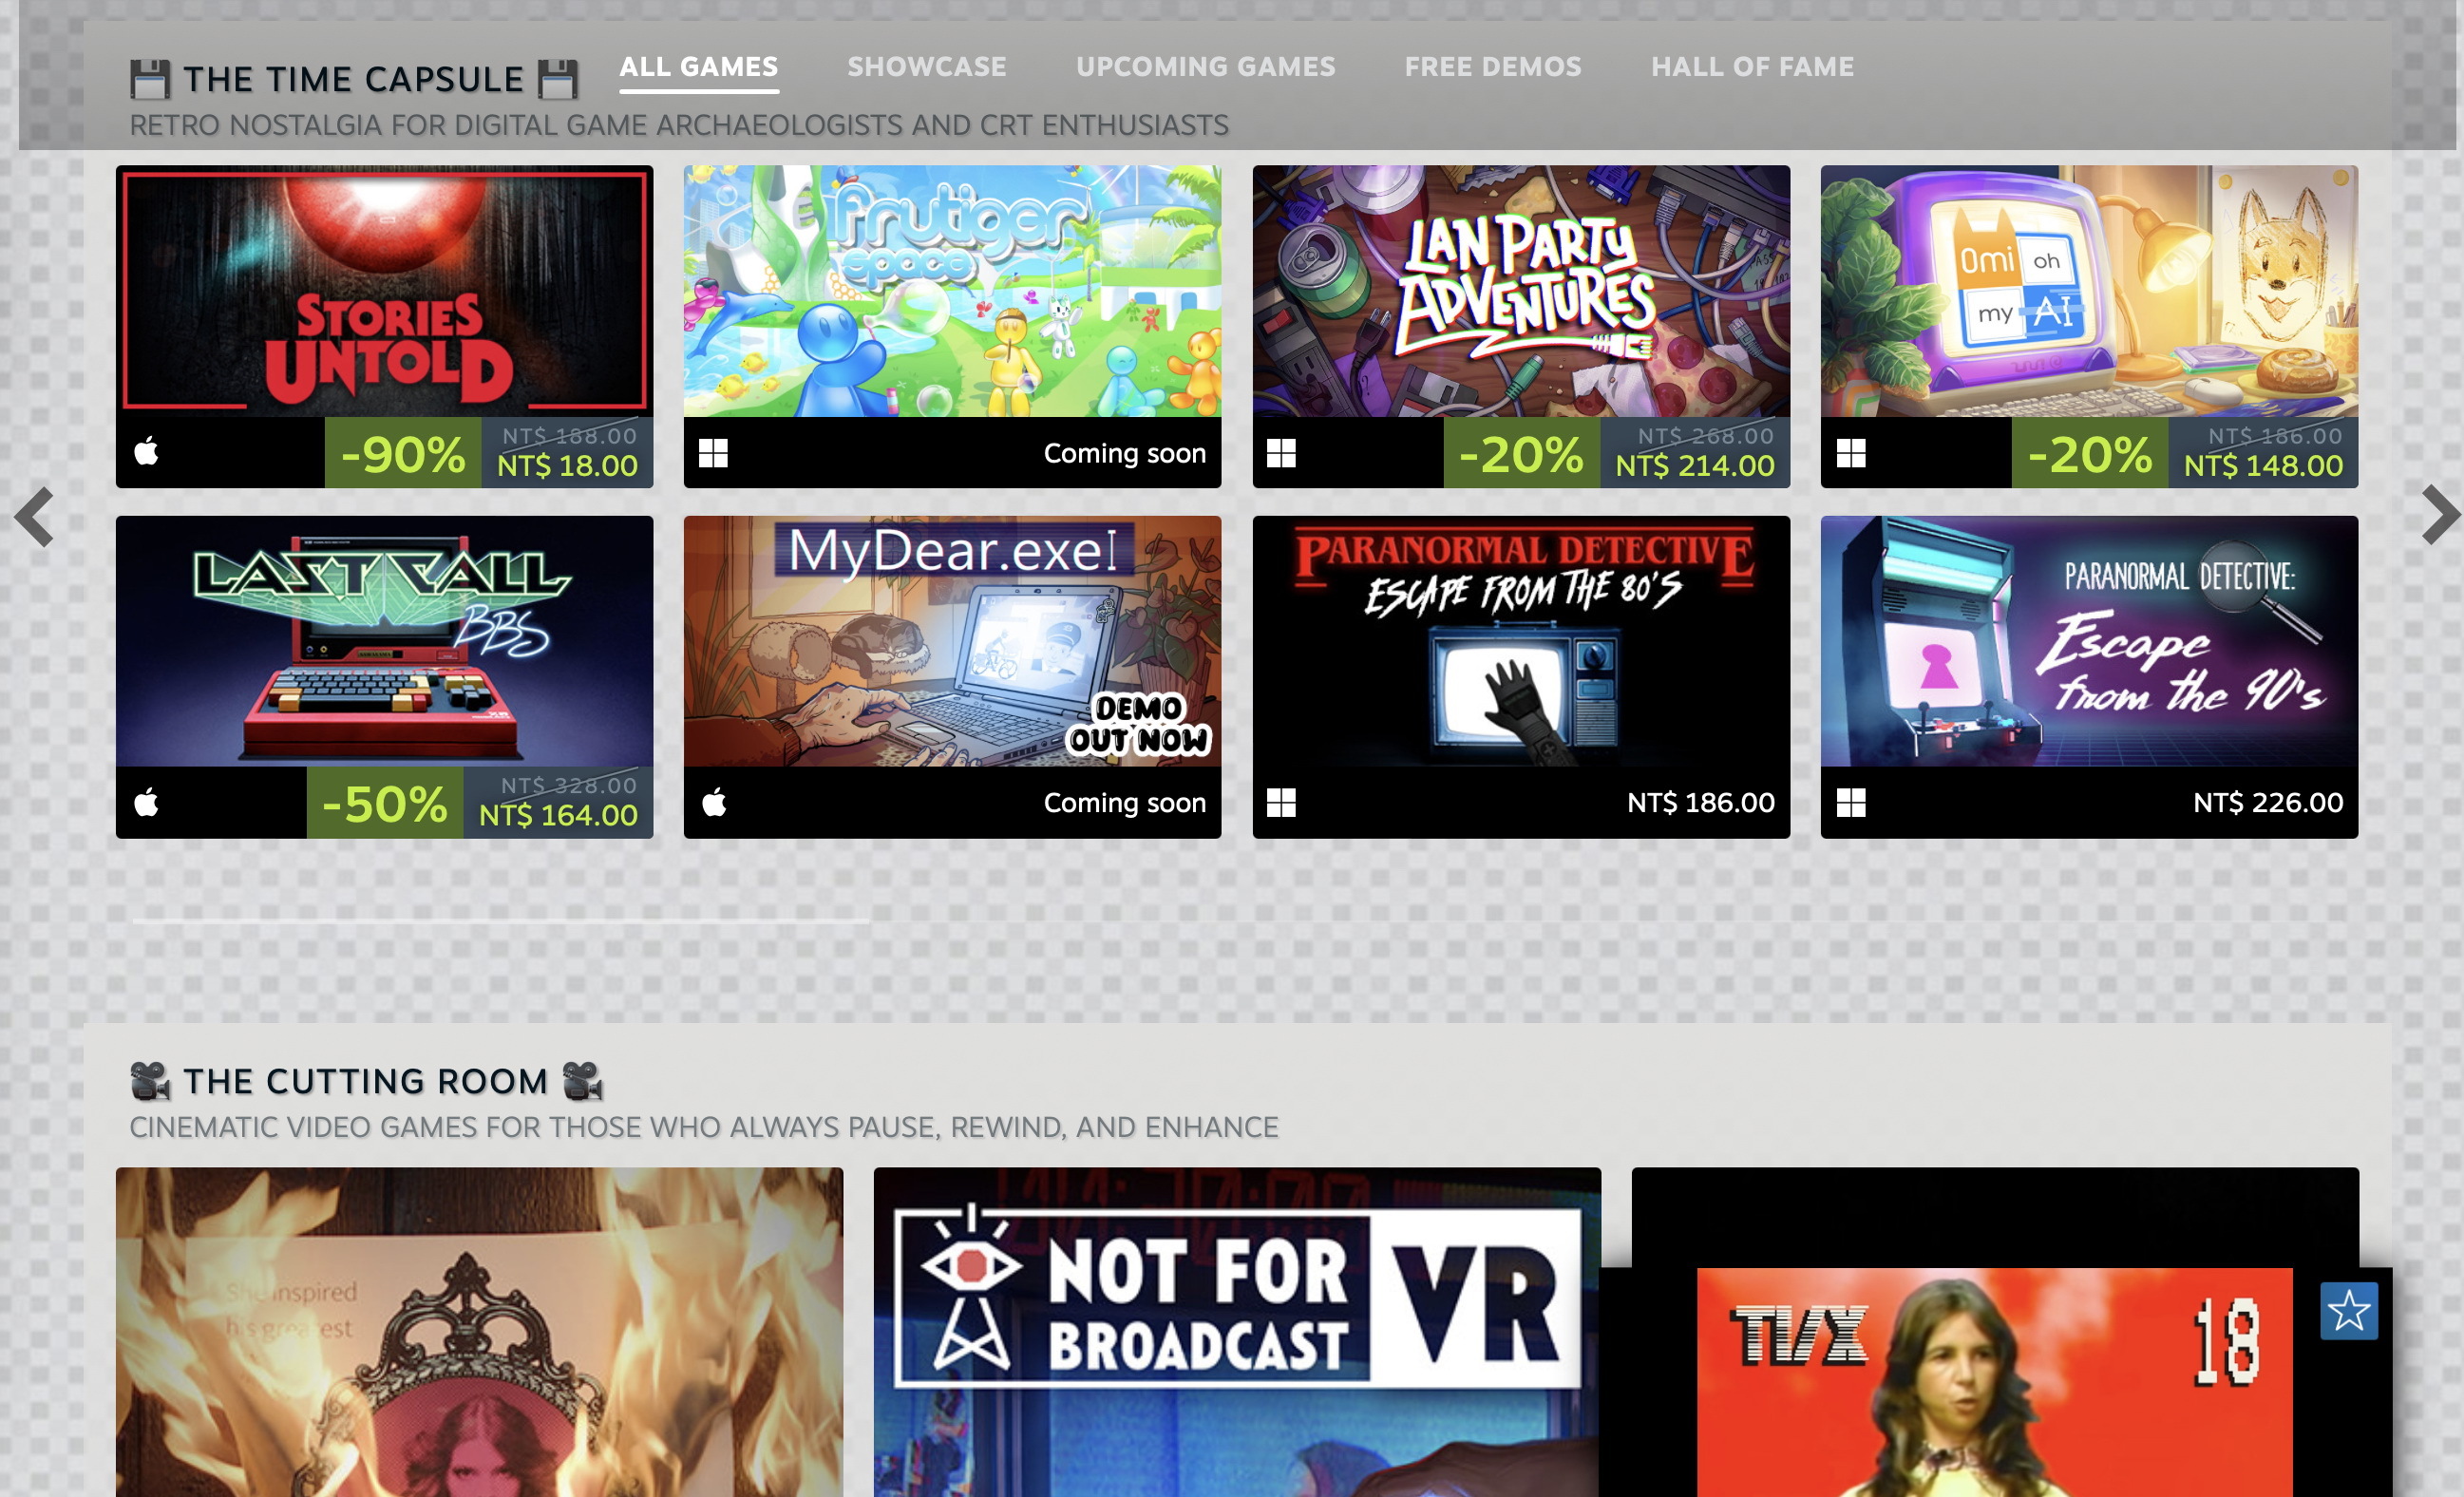
Task: Open the MyDear.exe game artwork
Action: (952, 641)
